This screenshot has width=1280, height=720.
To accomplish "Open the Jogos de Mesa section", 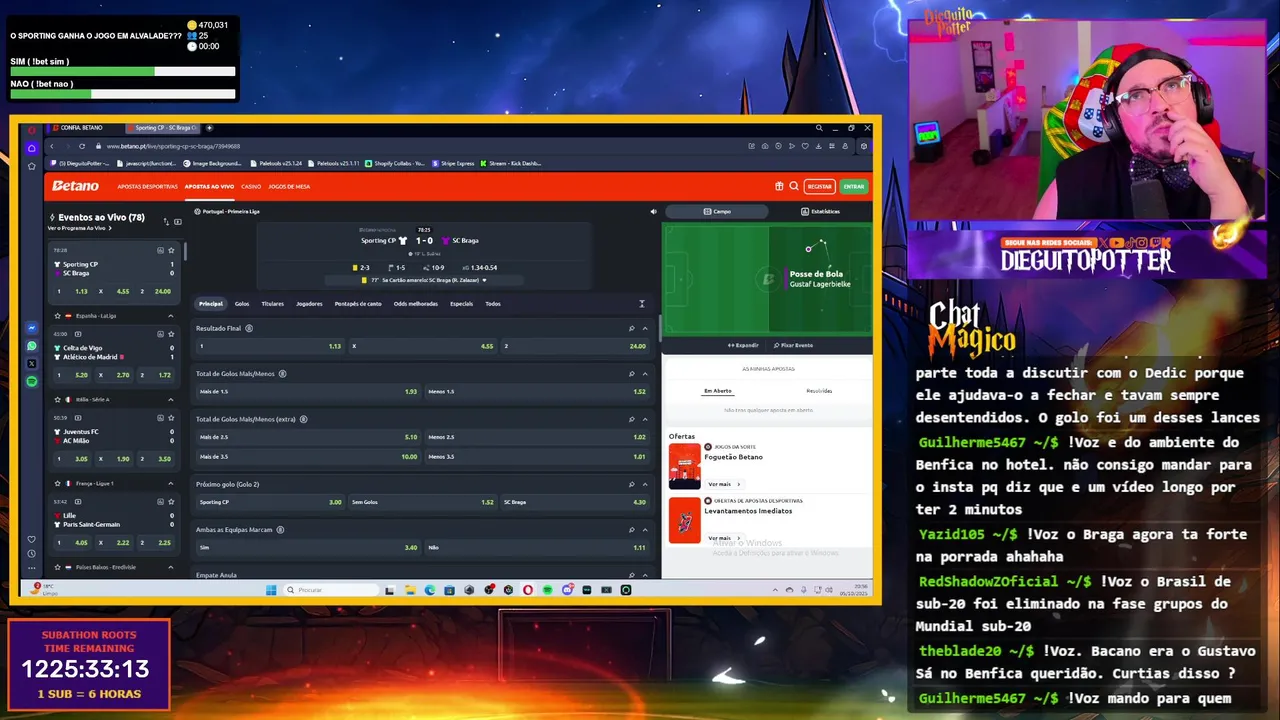I will point(289,186).
